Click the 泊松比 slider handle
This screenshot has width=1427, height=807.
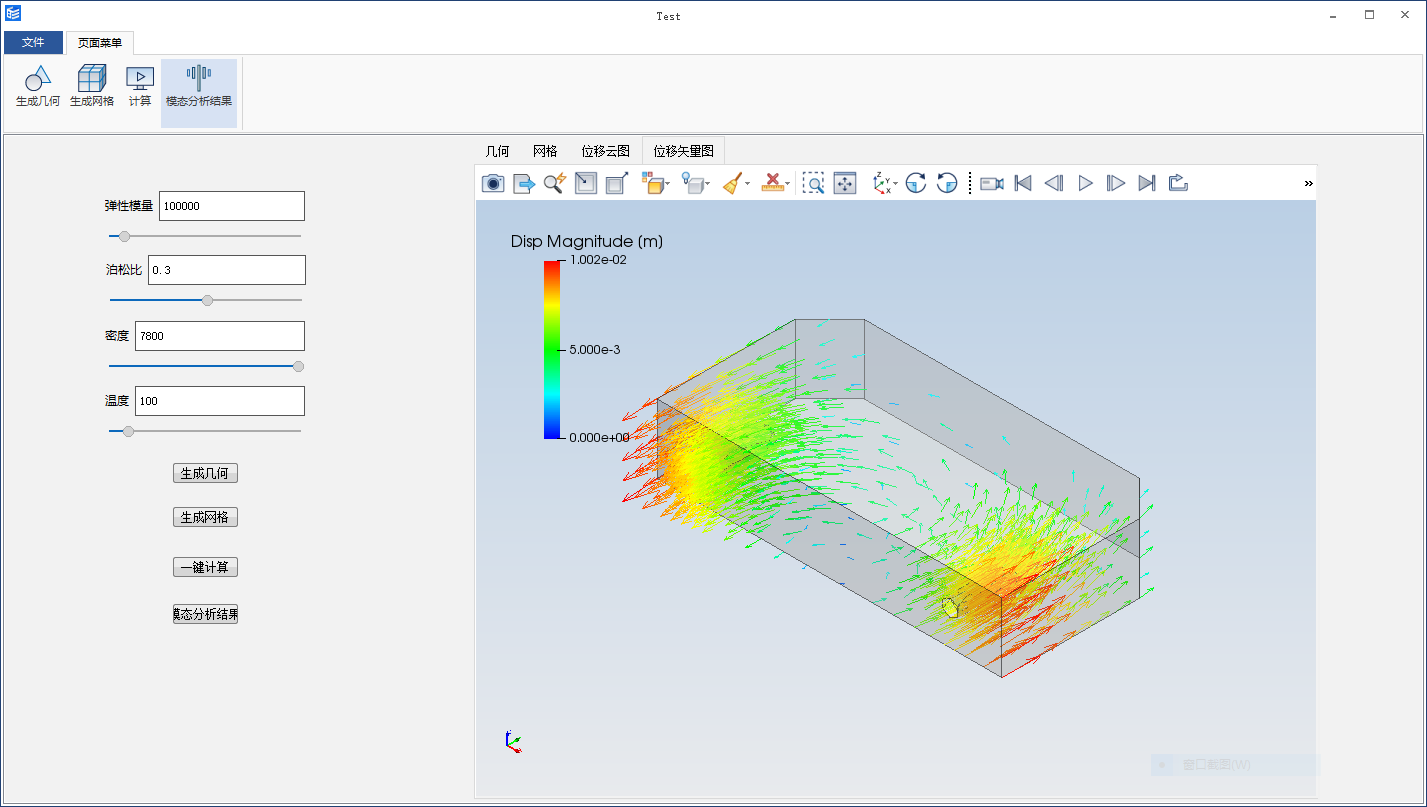(x=207, y=299)
